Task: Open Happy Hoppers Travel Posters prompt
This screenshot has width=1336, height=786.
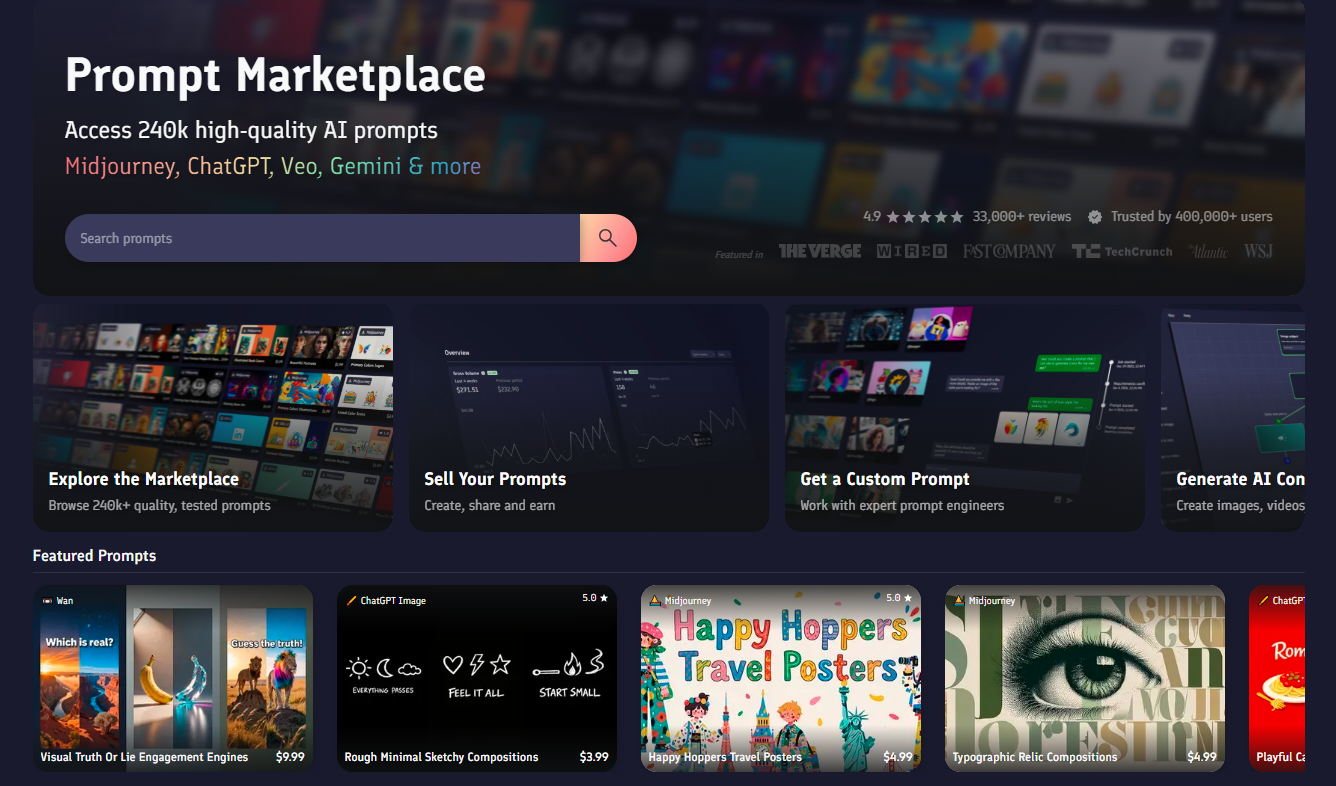Action: [x=781, y=678]
